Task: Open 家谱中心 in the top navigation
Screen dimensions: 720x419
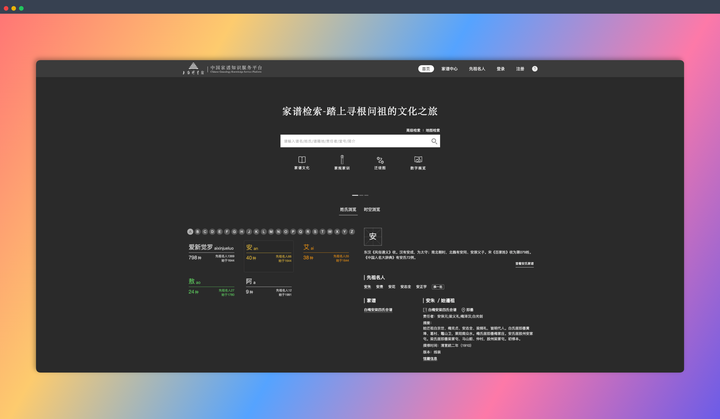Action: point(450,69)
